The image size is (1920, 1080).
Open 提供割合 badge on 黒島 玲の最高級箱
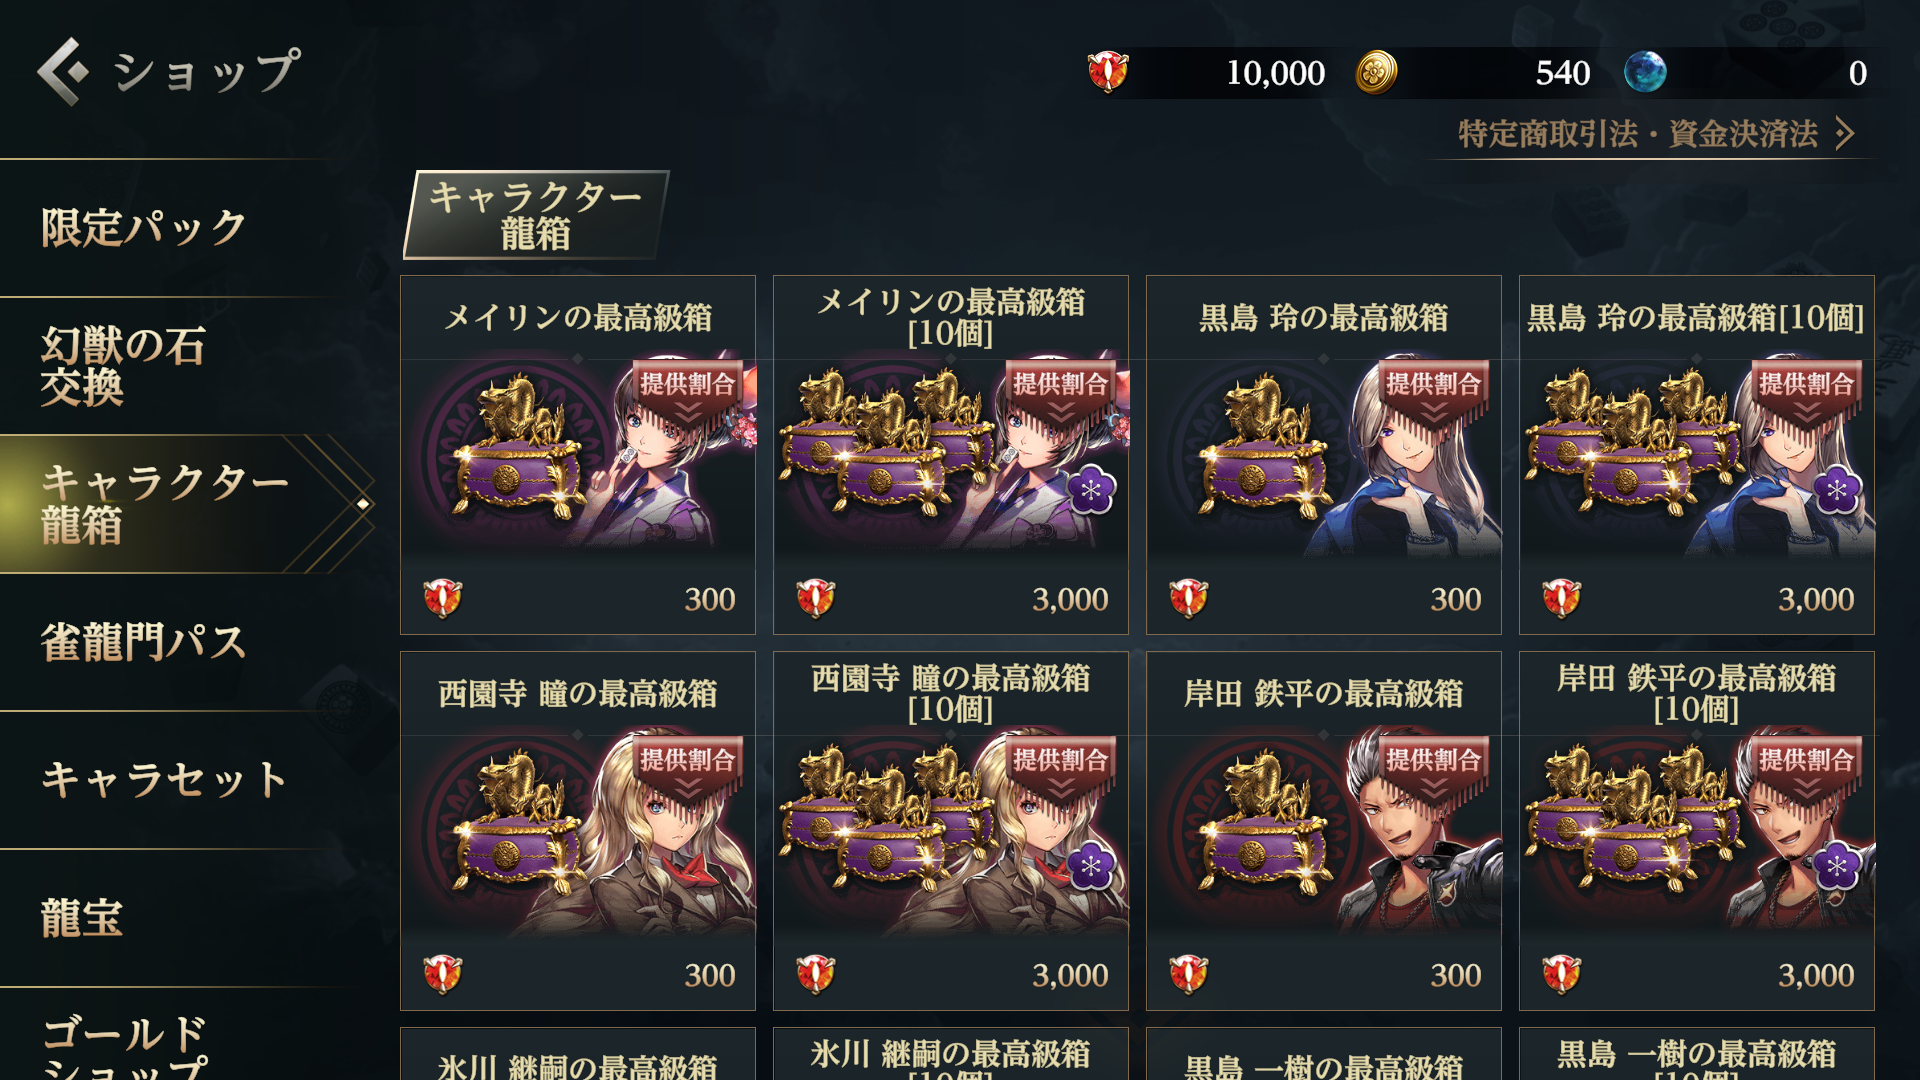coord(1434,394)
